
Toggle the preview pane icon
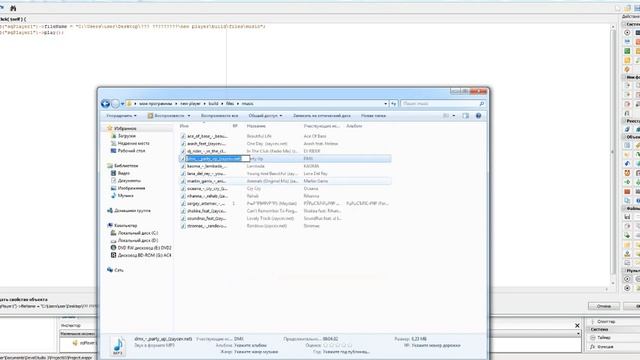click(x=466, y=116)
